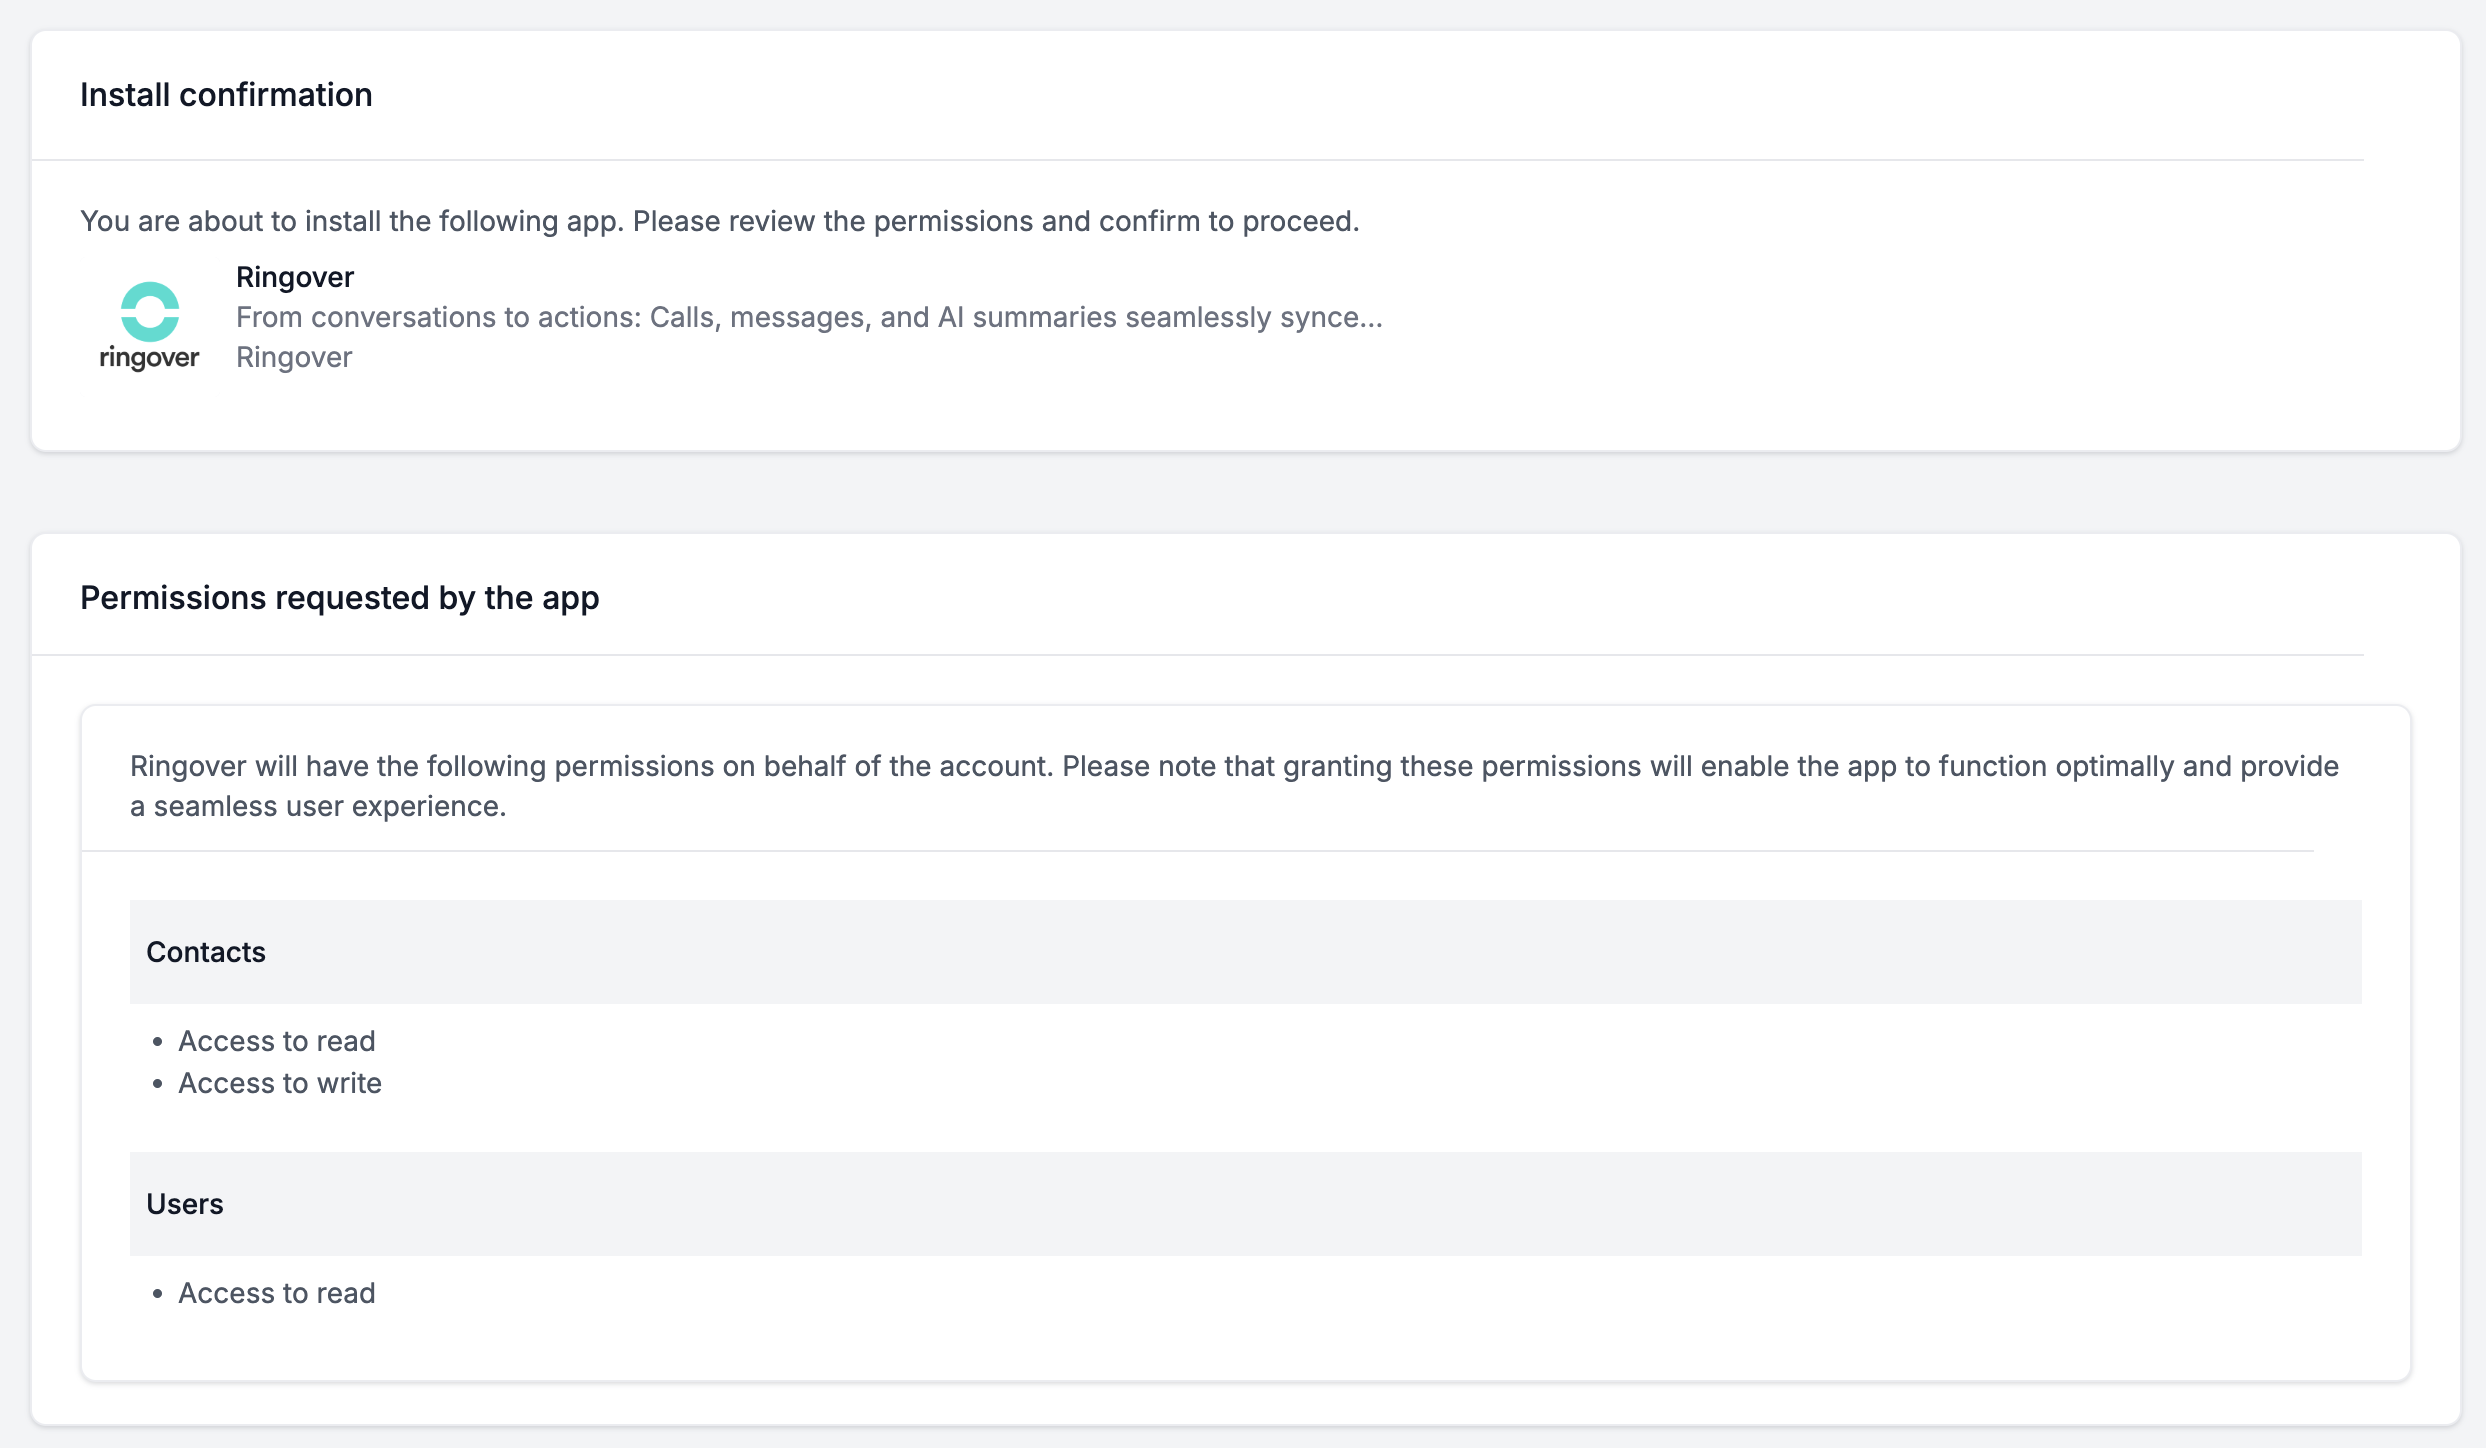This screenshot has width=2486, height=1448.
Task: Click 'Access to read' under Contacts
Action: click(x=277, y=1041)
